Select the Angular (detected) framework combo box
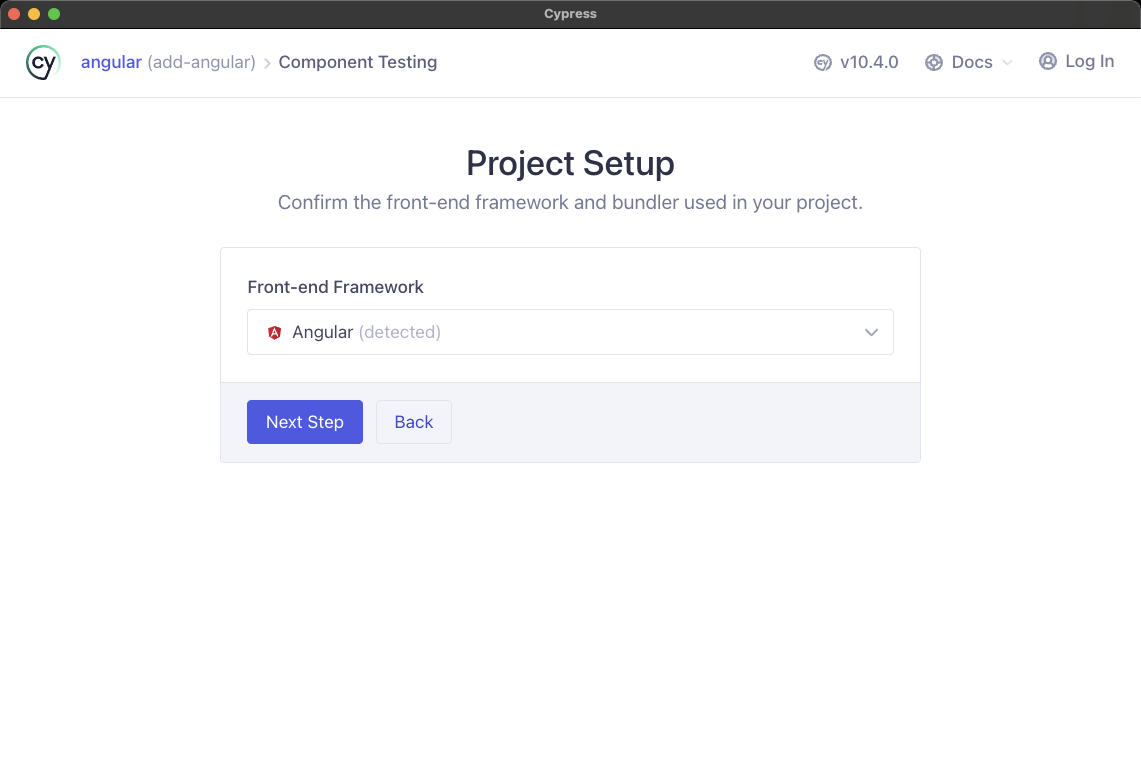The height and width of the screenshot is (768, 1141). pos(570,332)
